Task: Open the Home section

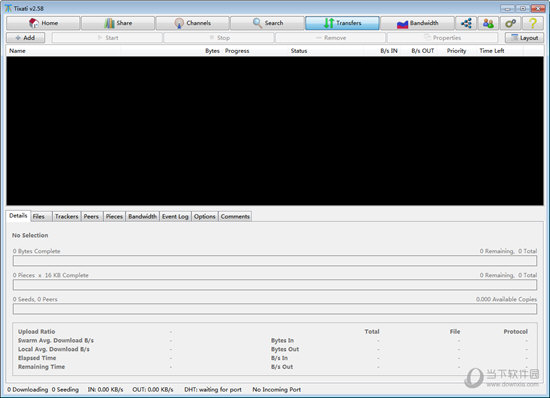Action: coord(43,23)
